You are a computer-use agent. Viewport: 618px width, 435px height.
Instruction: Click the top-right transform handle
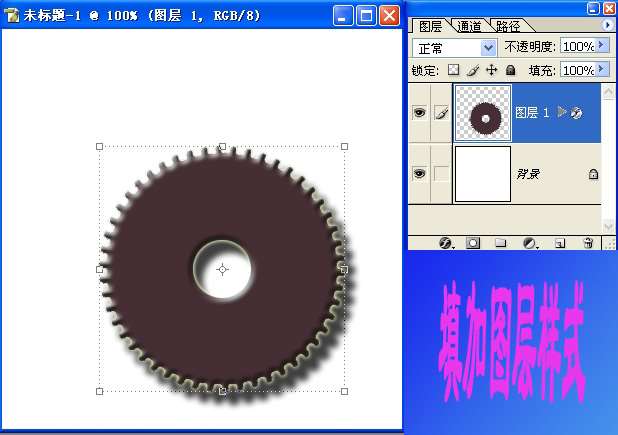pyautogui.click(x=344, y=147)
